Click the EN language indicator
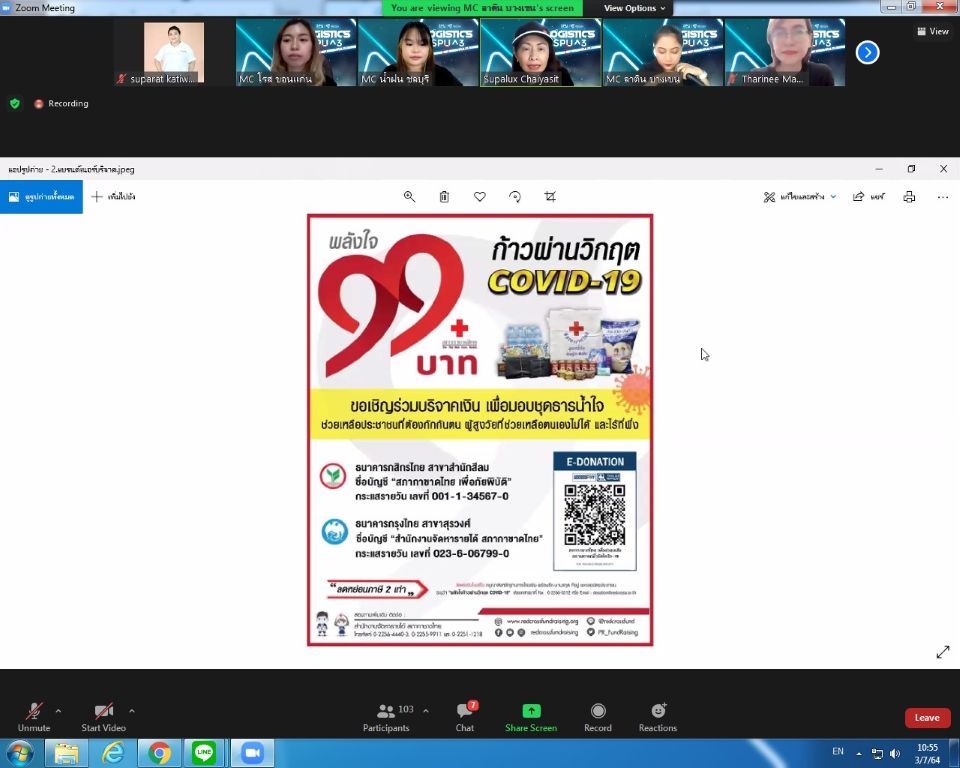The image size is (960, 768). [838, 751]
